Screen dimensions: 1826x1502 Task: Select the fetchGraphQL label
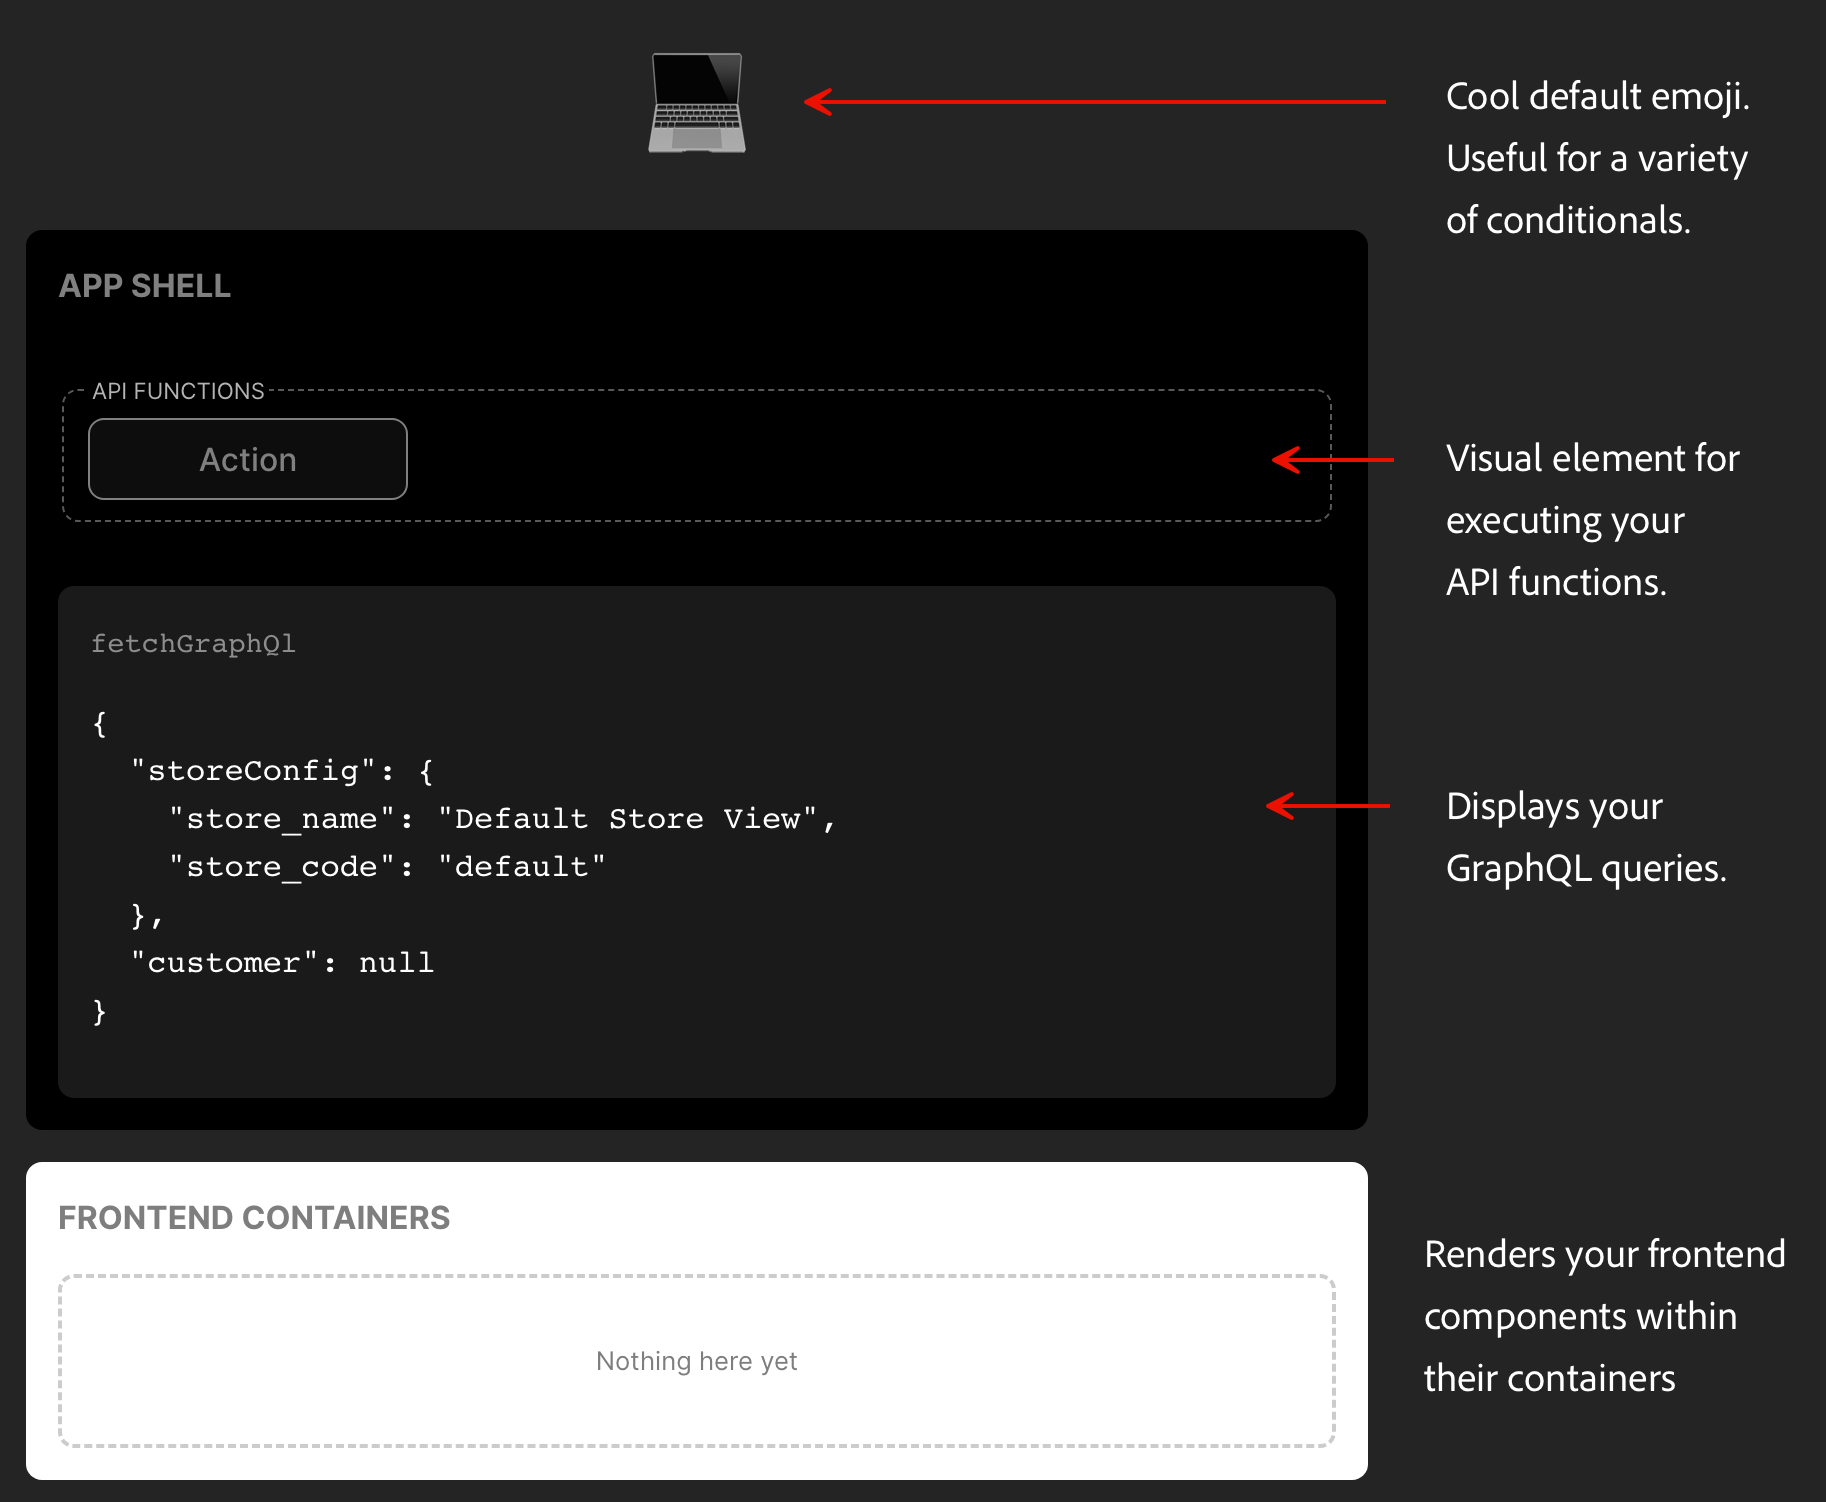coord(193,644)
